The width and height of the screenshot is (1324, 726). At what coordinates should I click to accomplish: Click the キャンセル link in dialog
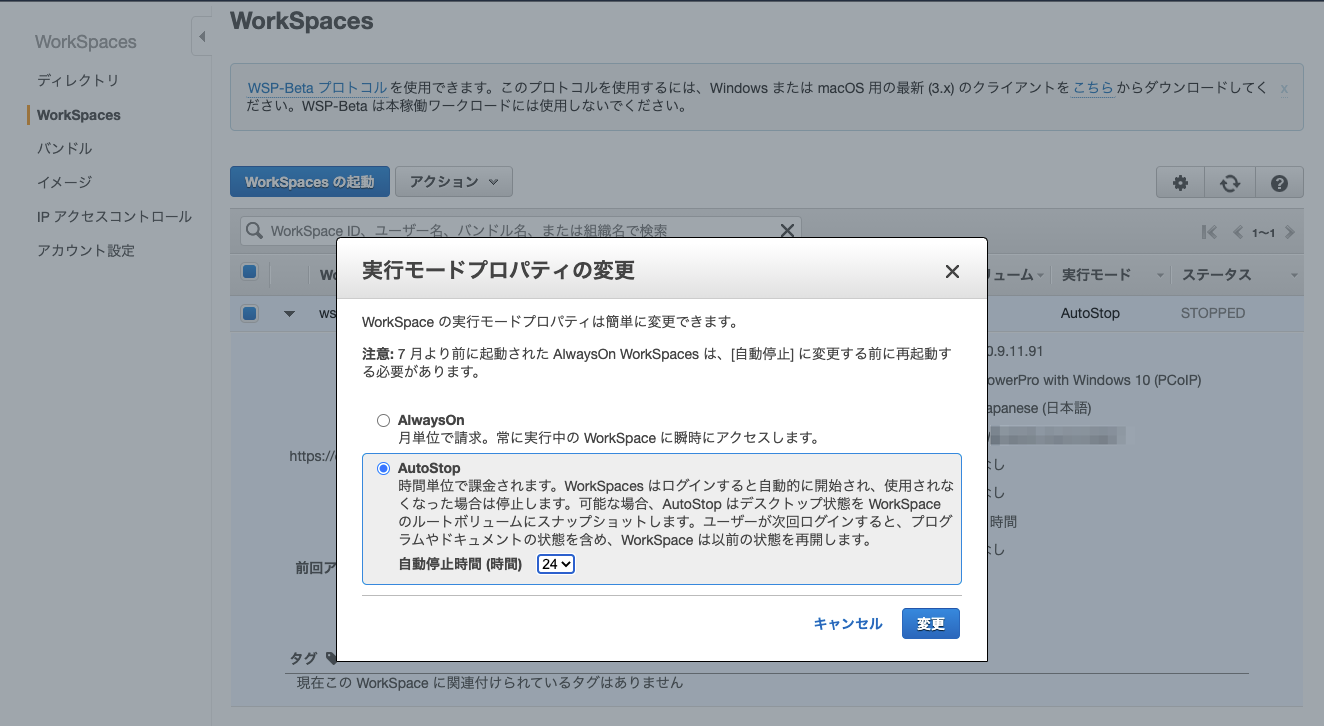coord(848,623)
